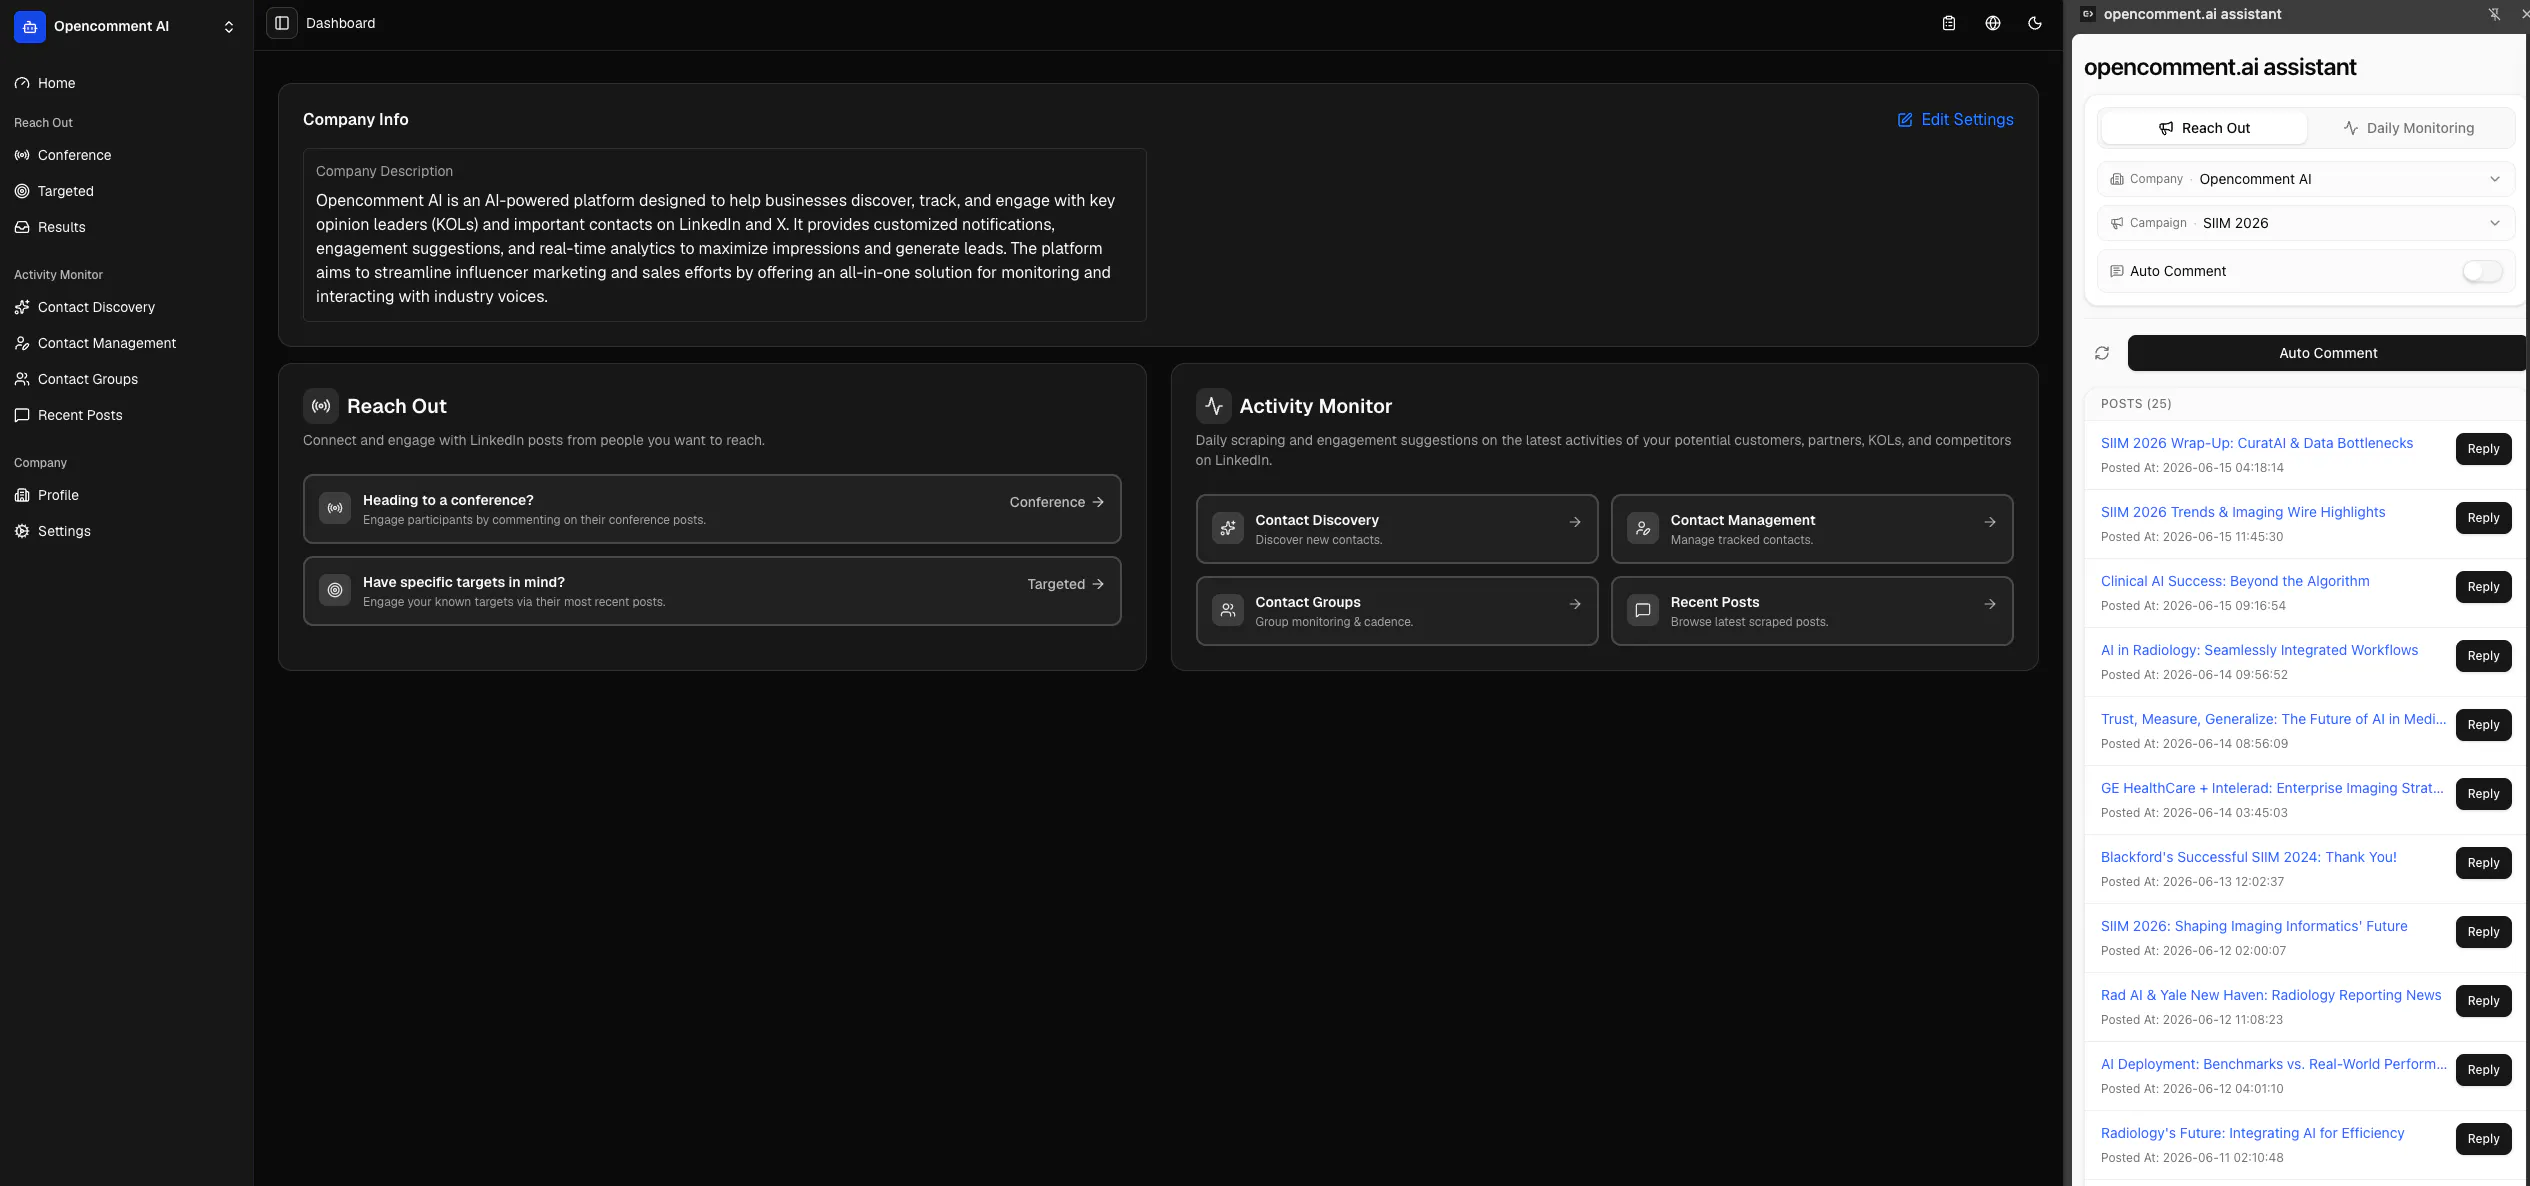2530x1186 pixels.
Task: Reply to GE HealthCare + Intelerad post
Action: click(2483, 794)
